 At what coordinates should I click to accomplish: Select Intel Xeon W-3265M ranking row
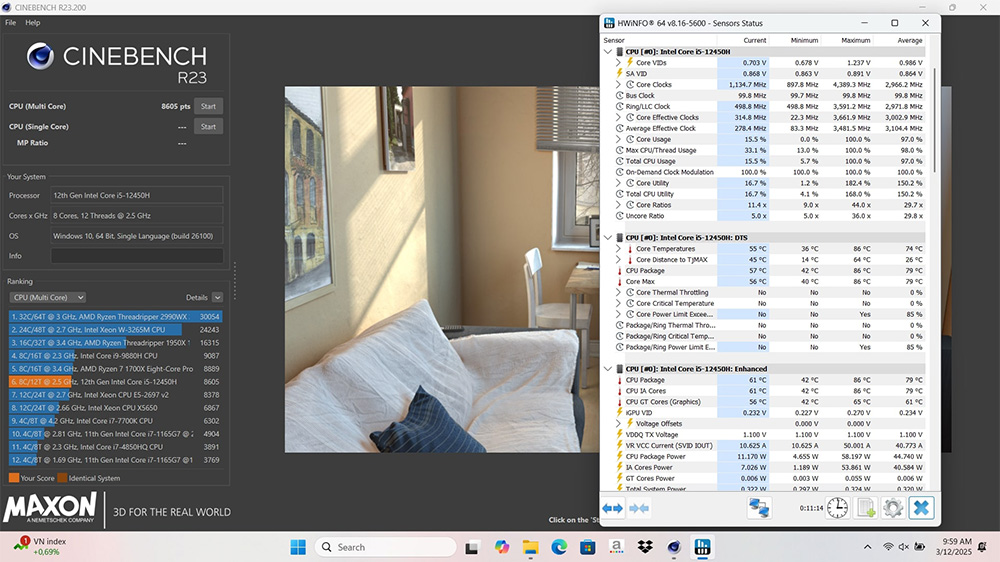115,330
